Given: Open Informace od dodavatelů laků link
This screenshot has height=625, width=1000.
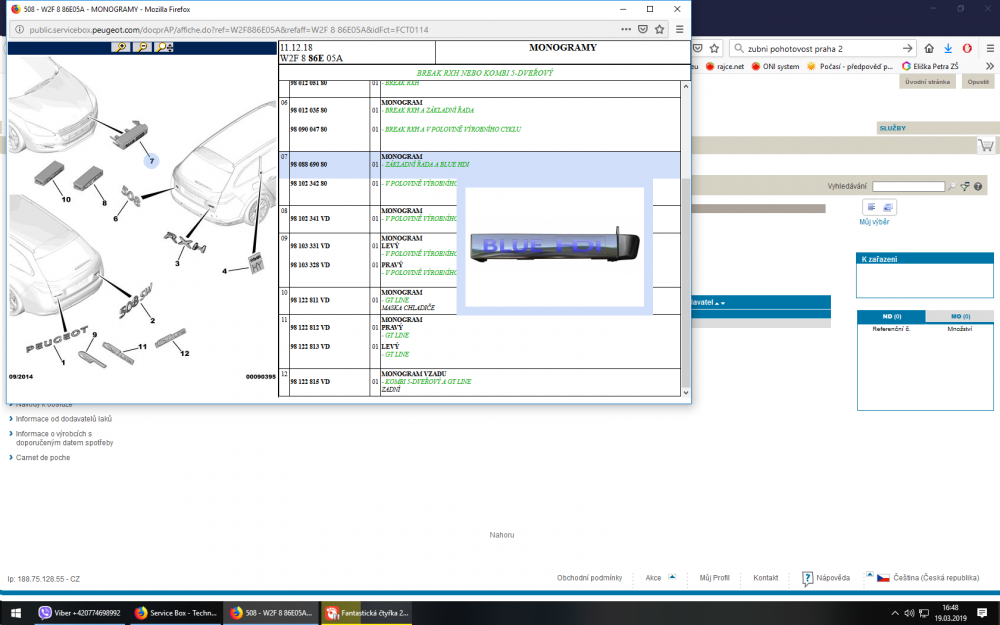Looking at the screenshot, I should [64, 419].
